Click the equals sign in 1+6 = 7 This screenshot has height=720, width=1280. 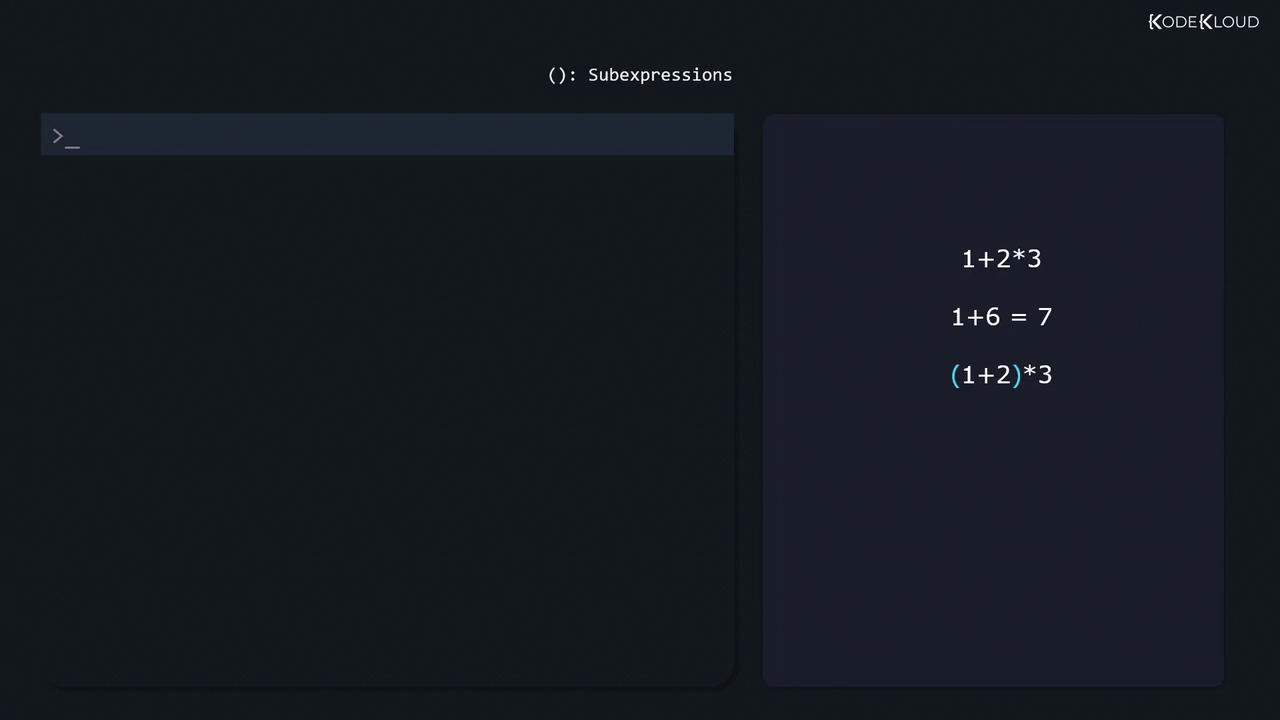click(1019, 317)
